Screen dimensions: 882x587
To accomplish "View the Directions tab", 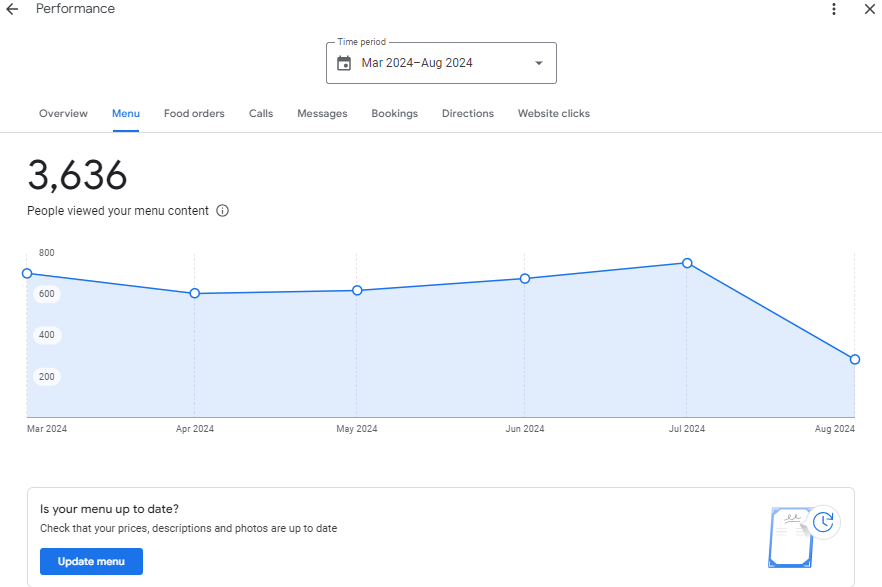I will (x=468, y=114).
